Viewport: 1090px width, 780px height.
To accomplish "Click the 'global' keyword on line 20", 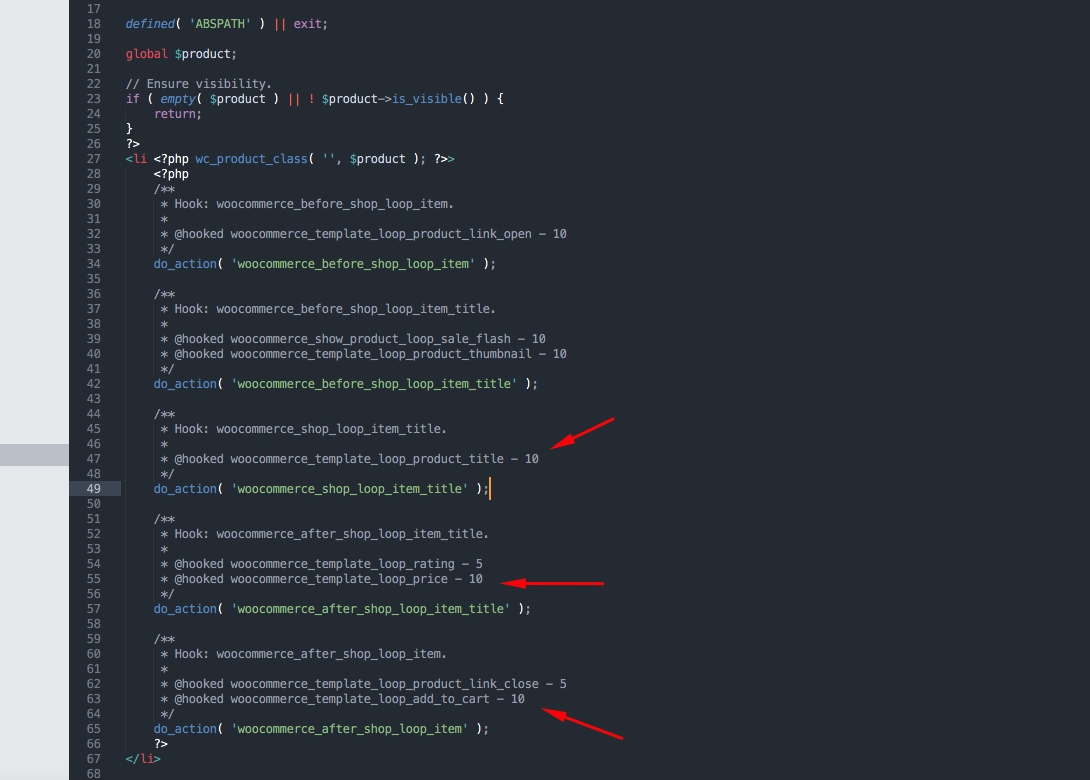I will (x=147, y=54).
